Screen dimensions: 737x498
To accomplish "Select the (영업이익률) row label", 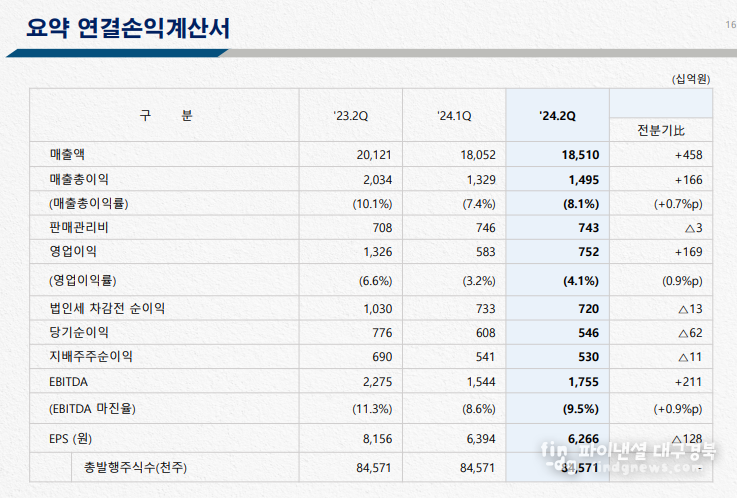I will tap(83, 280).
